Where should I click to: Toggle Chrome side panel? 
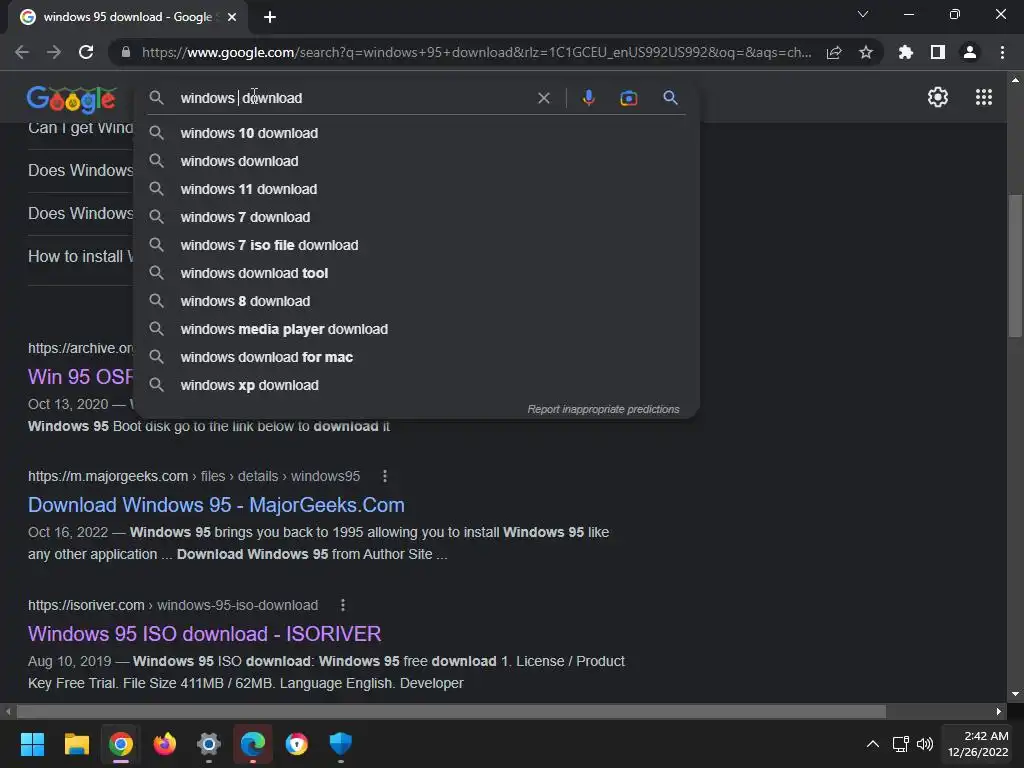tap(938, 52)
